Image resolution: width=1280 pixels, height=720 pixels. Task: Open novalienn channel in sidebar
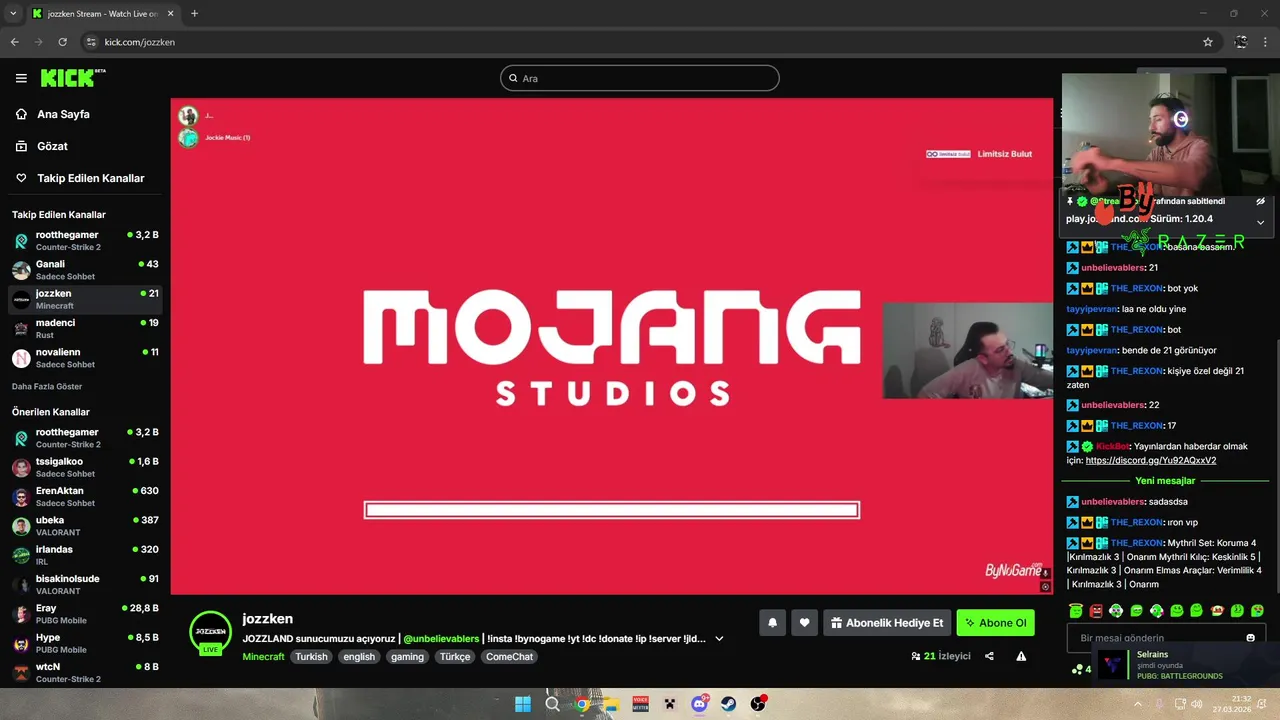pyautogui.click(x=85, y=358)
